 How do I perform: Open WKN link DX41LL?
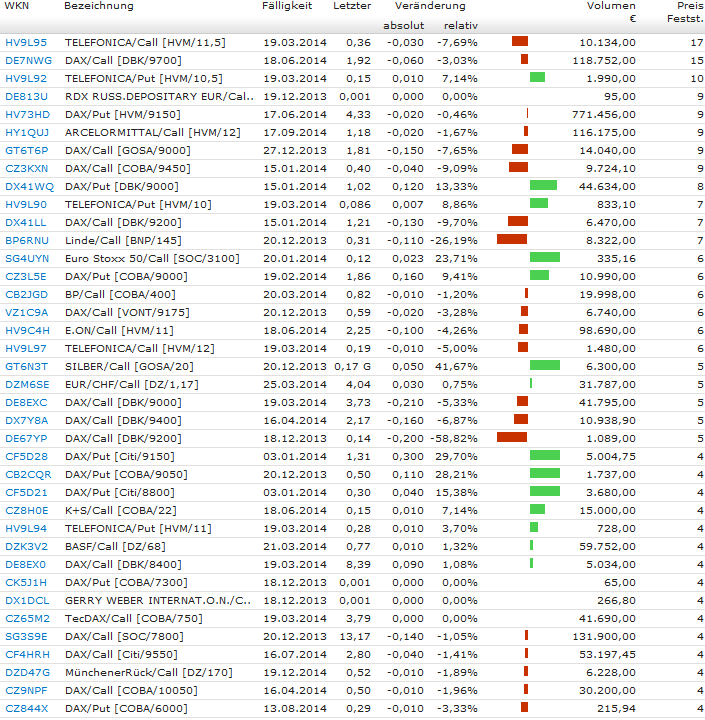coord(26,223)
